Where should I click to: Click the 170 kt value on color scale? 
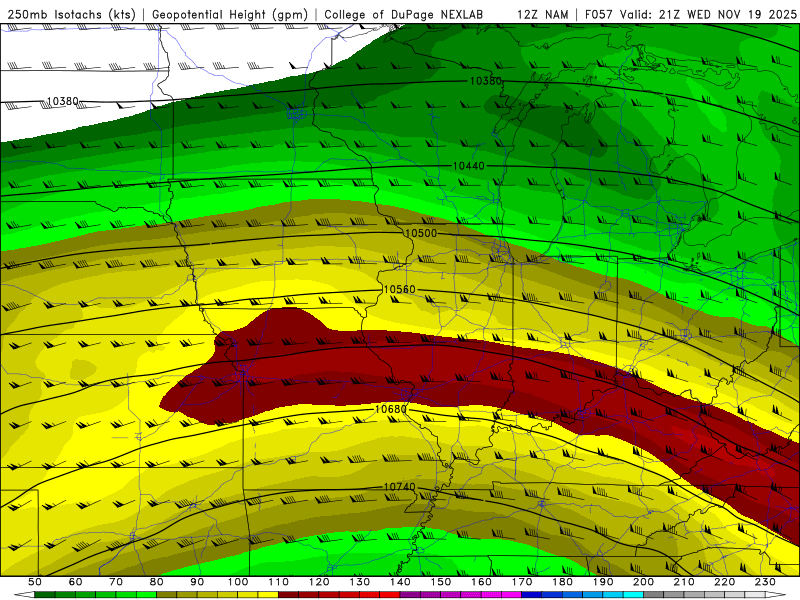point(522,582)
